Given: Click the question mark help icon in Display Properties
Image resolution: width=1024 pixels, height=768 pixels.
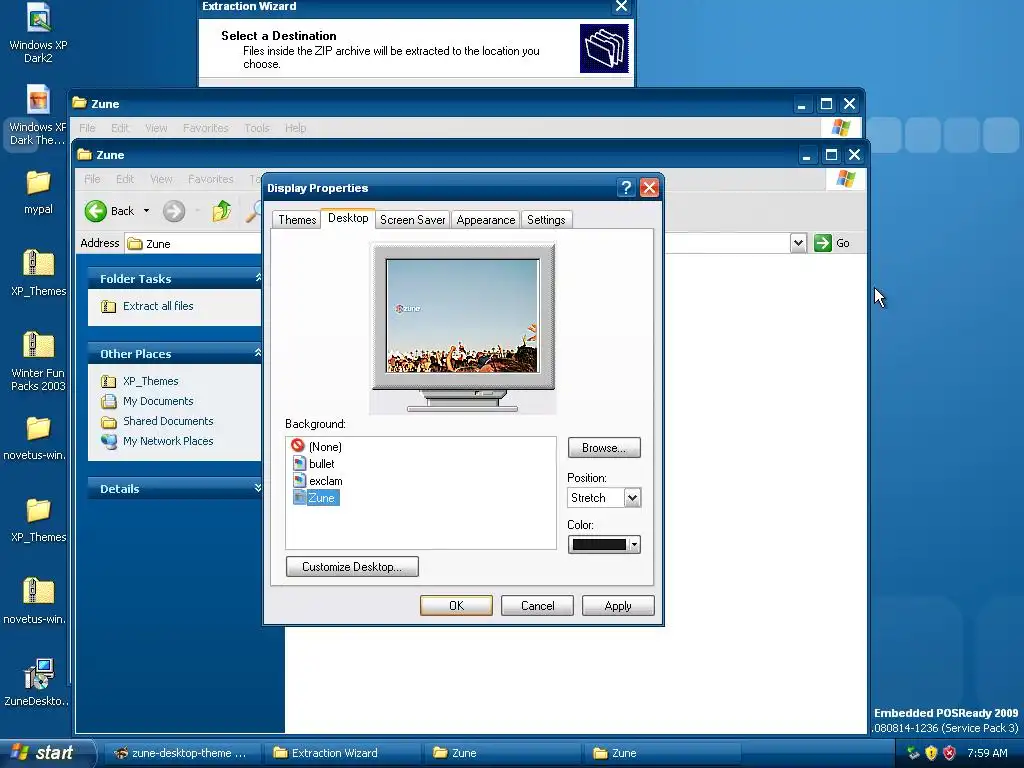Looking at the screenshot, I should (x=626, y=188).
